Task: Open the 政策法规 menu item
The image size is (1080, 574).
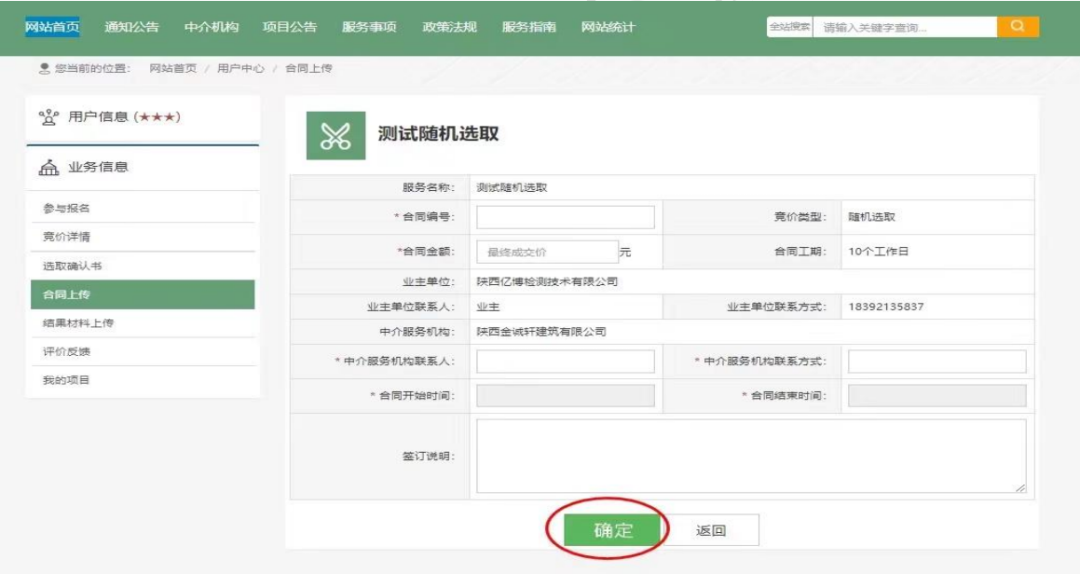Action: click(x=450, y=28)
